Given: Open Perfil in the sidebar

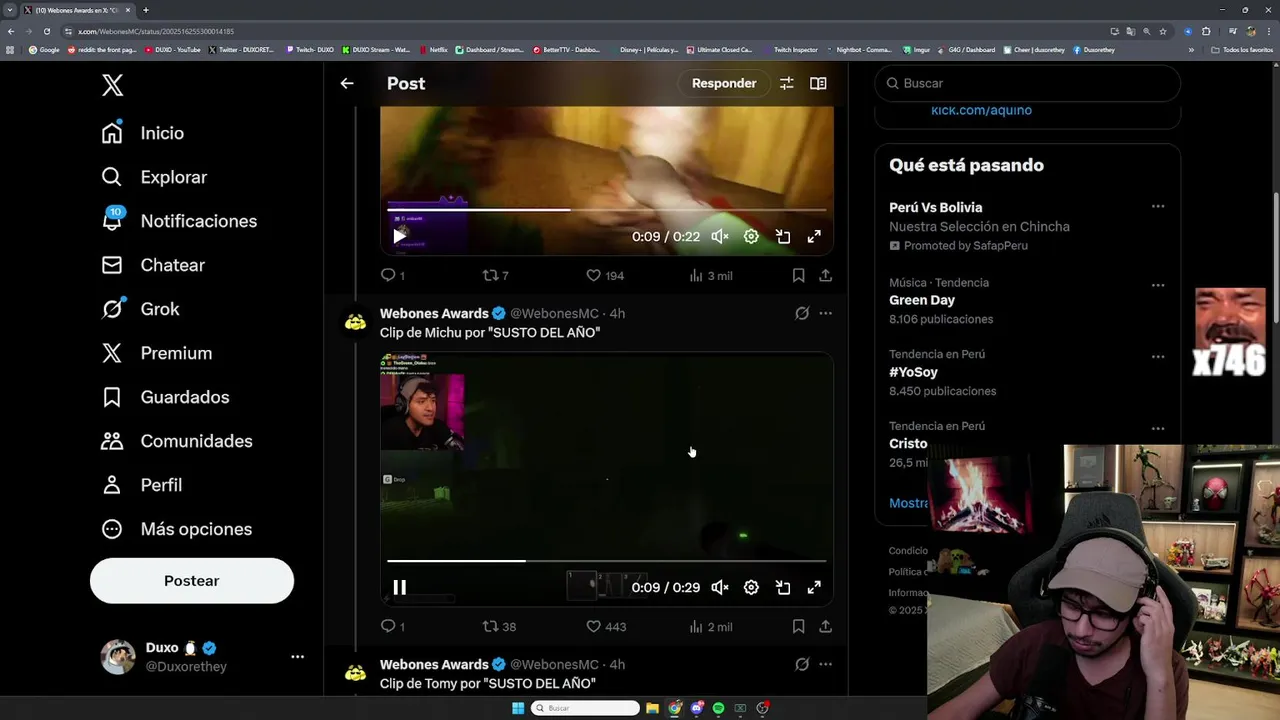Looking at the screenshot, I should [x=142, y=485].
